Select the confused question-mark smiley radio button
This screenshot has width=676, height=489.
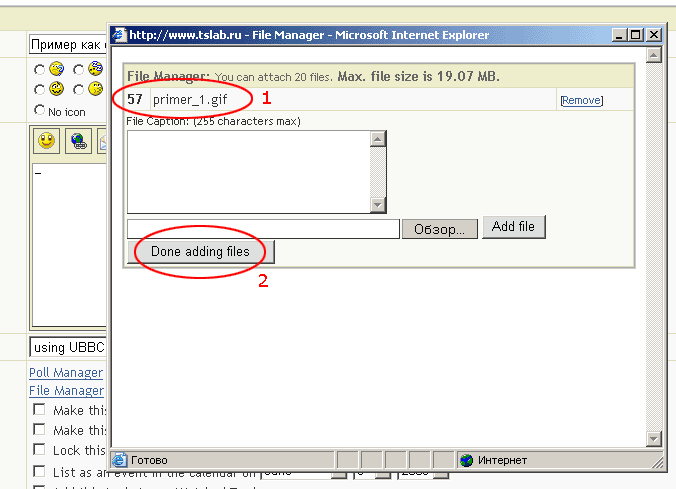click(39, 69)
